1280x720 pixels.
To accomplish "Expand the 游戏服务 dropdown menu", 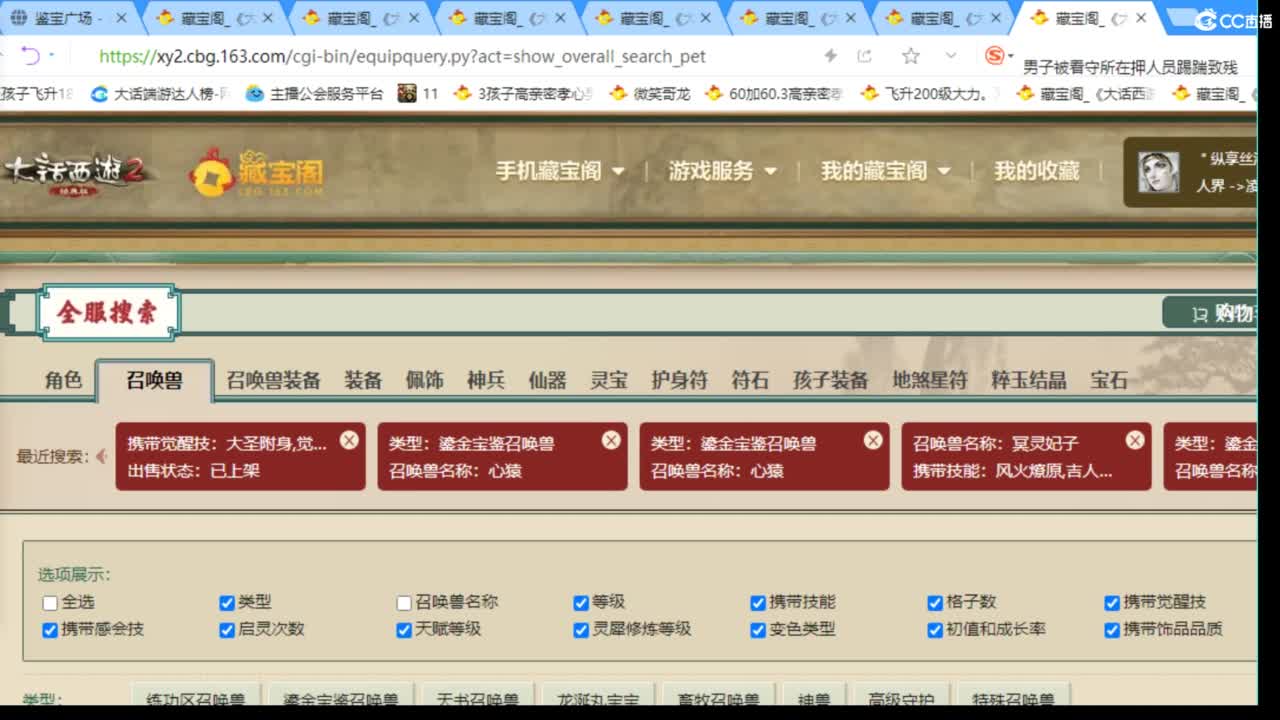I will tap(723, 171).
